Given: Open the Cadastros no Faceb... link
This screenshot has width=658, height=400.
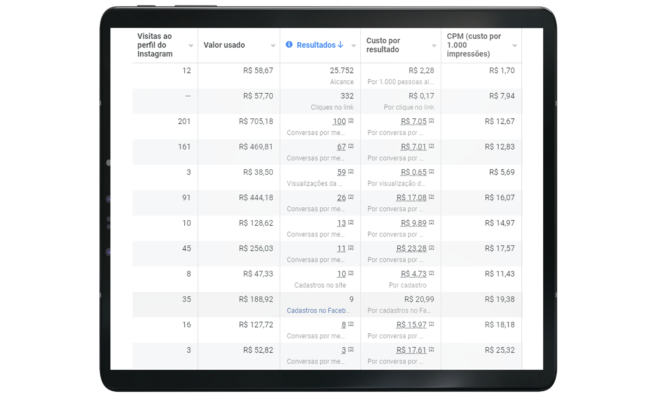Looking at the screenshot, I should [x=318, y=311].
